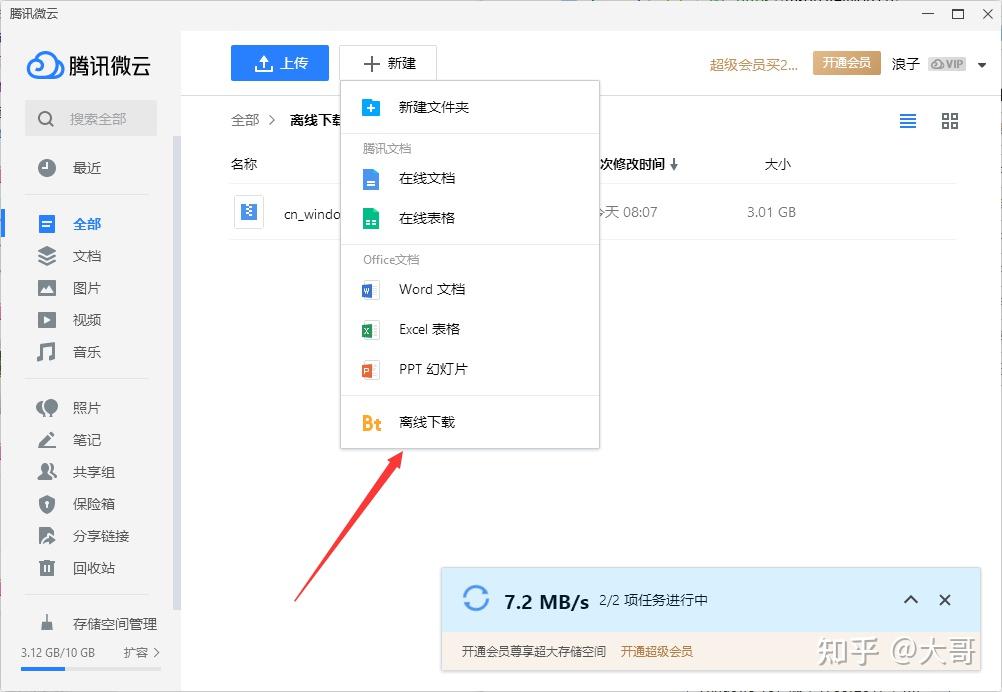Click the 开通会员 button
The image size is (1002, 692).
point(847,63)
